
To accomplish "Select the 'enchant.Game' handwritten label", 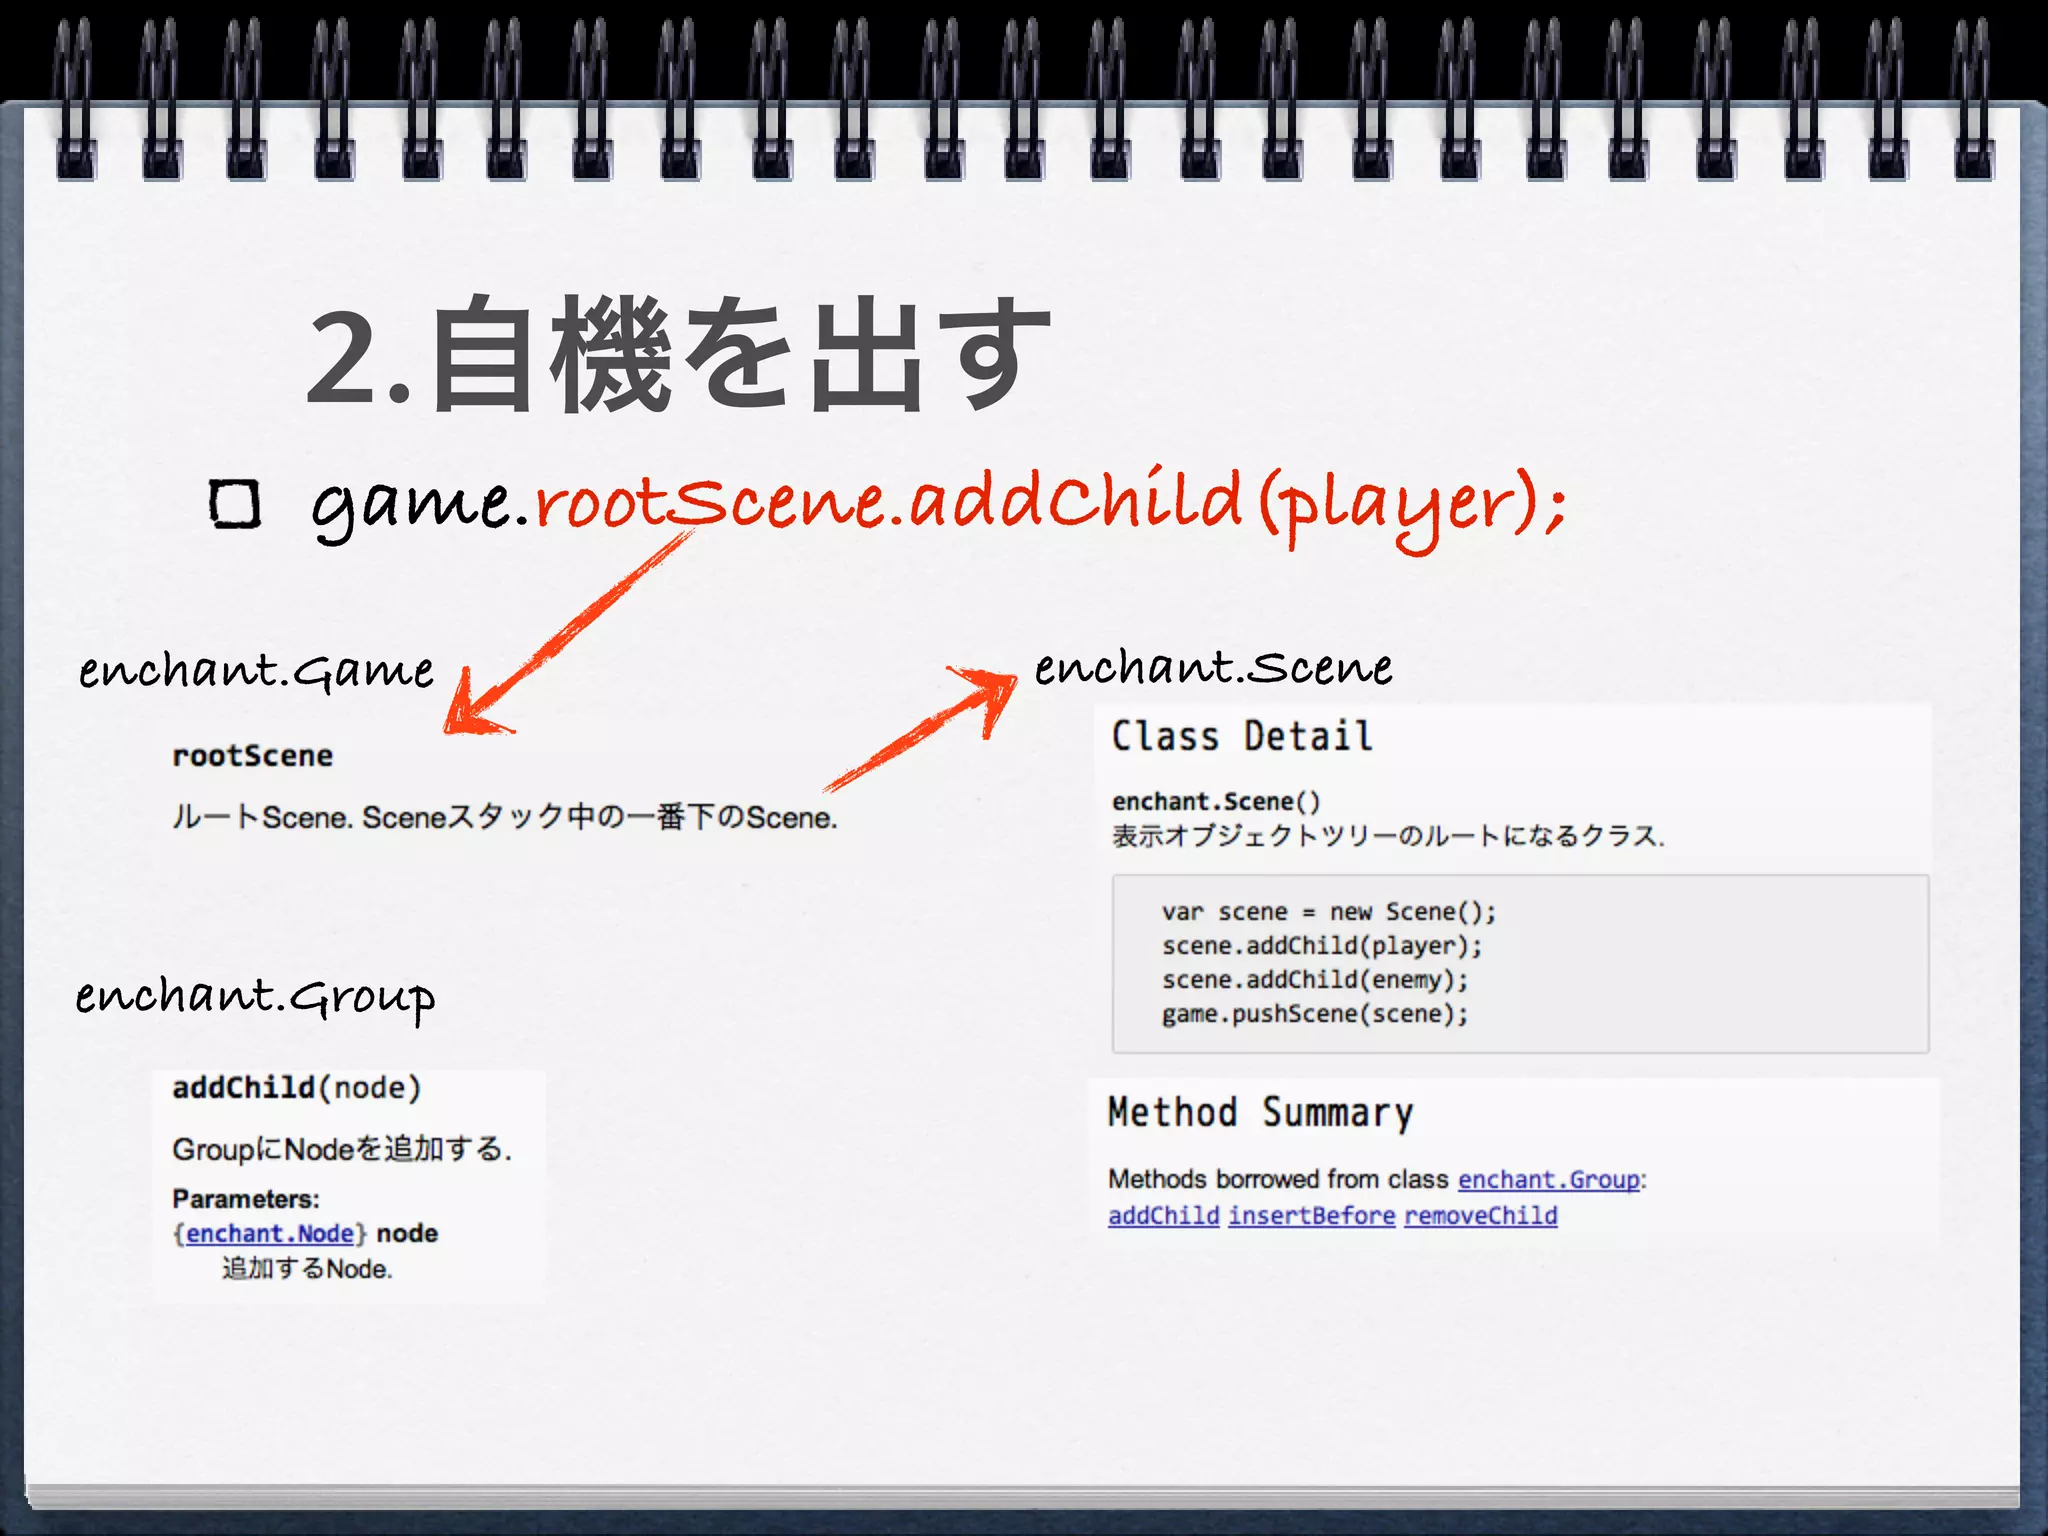I will coord(257,672).
